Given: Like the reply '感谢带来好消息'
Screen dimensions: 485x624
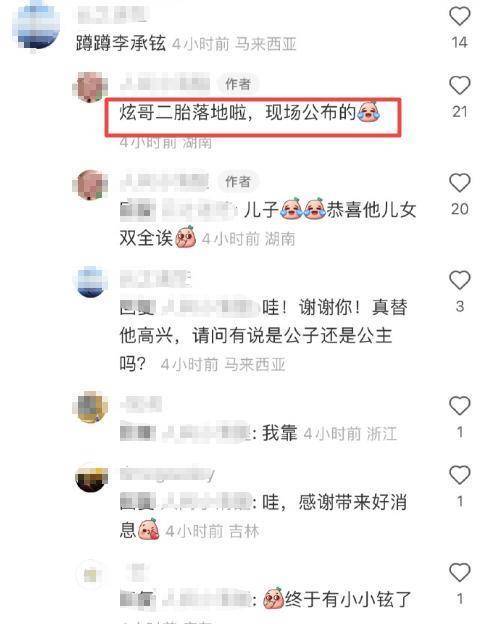Looking at the screenshot, I should pos(460,475).
